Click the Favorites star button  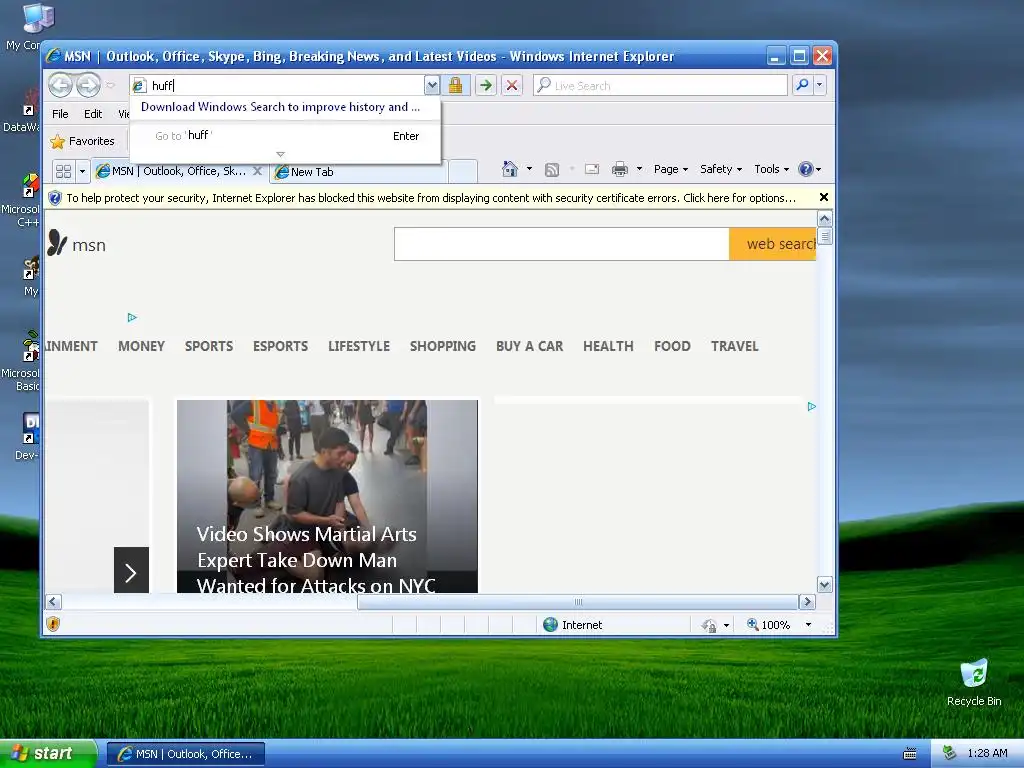point(82,141)
